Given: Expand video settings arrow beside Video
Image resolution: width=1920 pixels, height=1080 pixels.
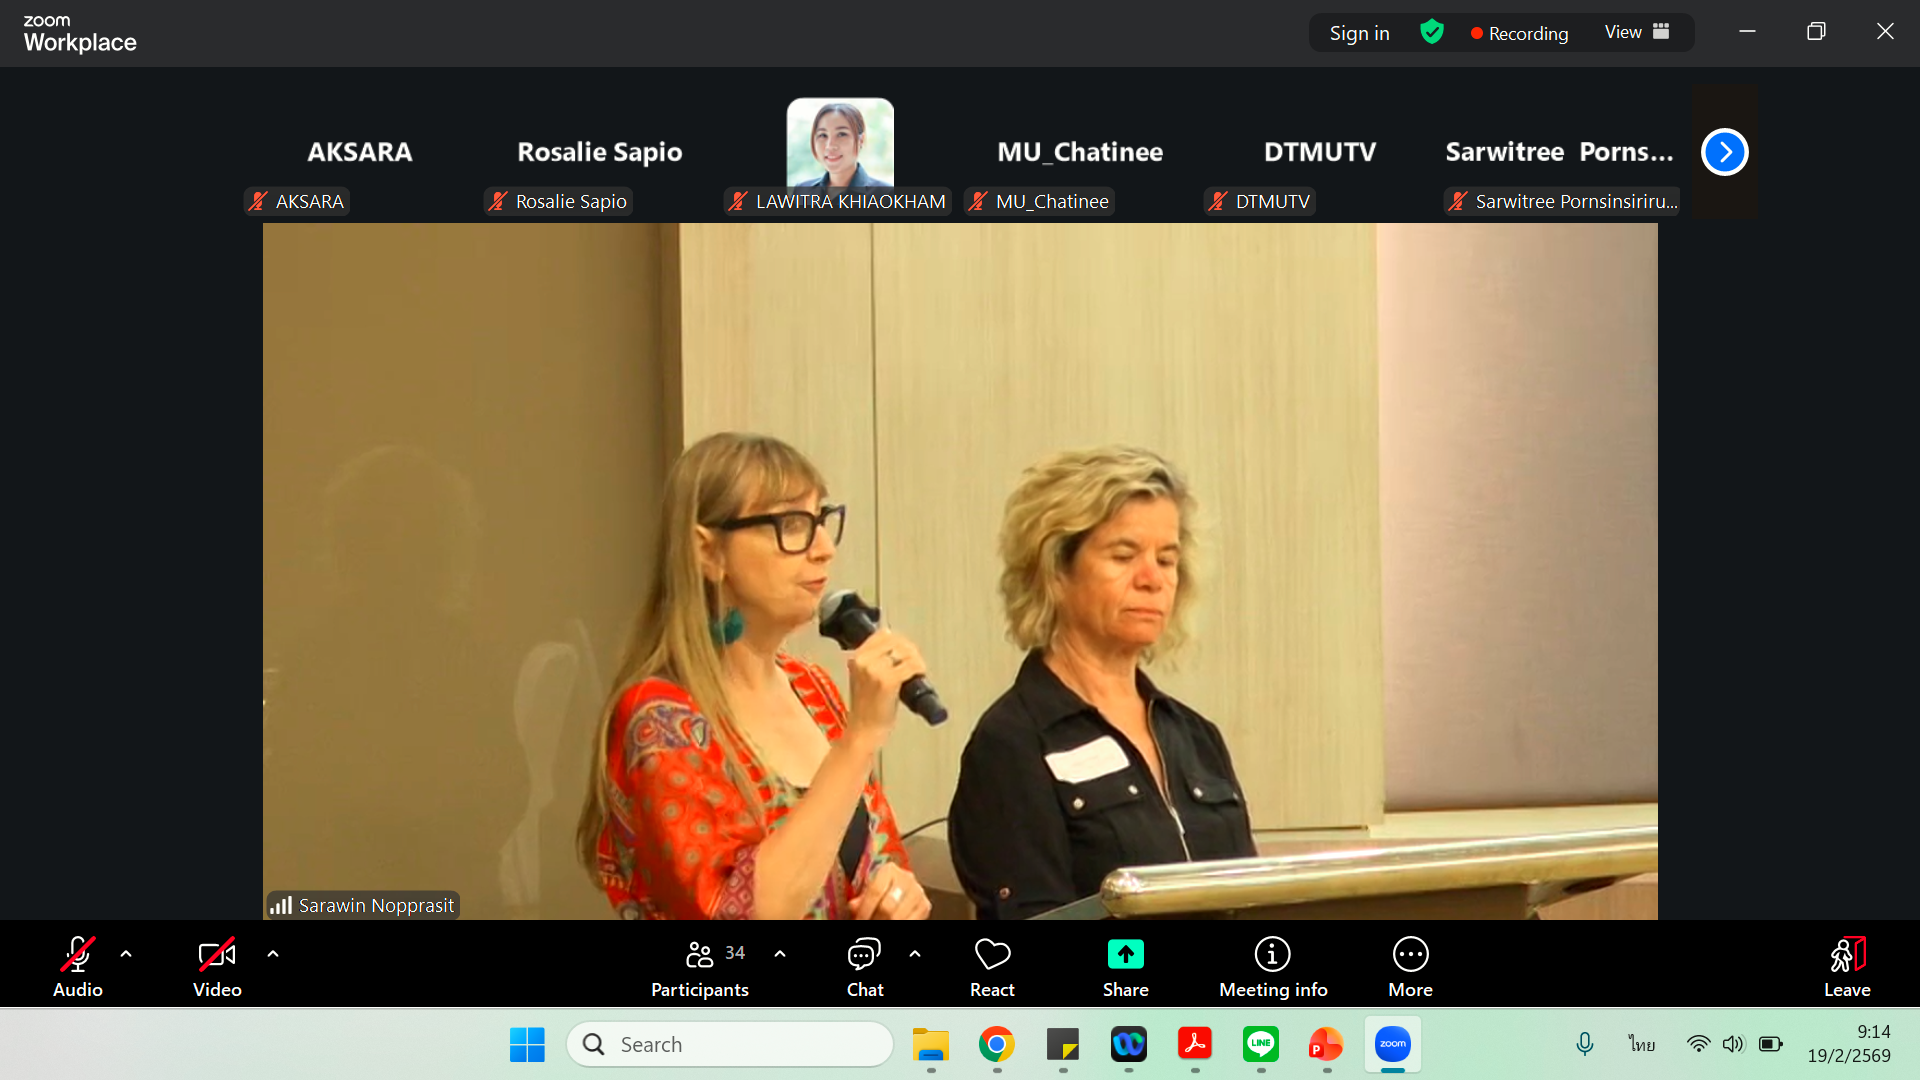Looking at the screenshot, I should (273, 954).
